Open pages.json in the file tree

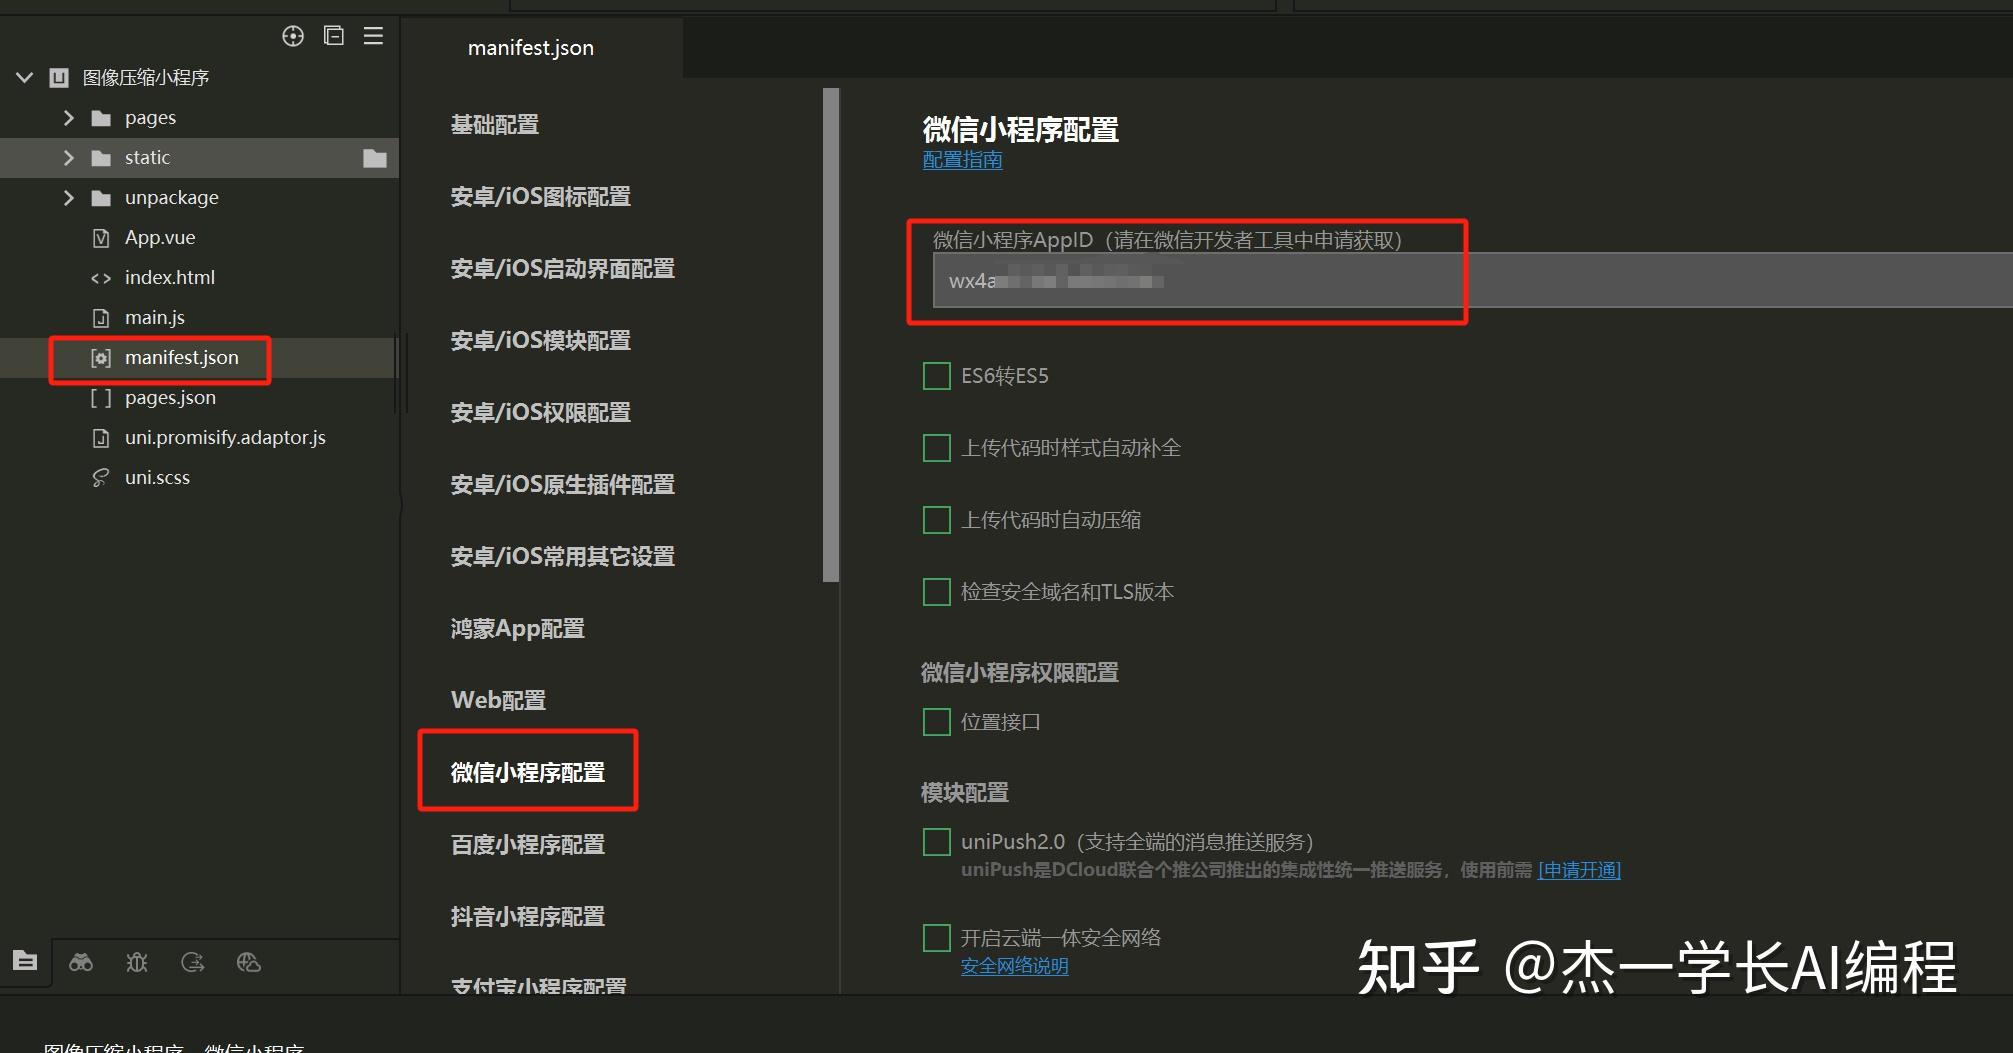pos(170,398)
